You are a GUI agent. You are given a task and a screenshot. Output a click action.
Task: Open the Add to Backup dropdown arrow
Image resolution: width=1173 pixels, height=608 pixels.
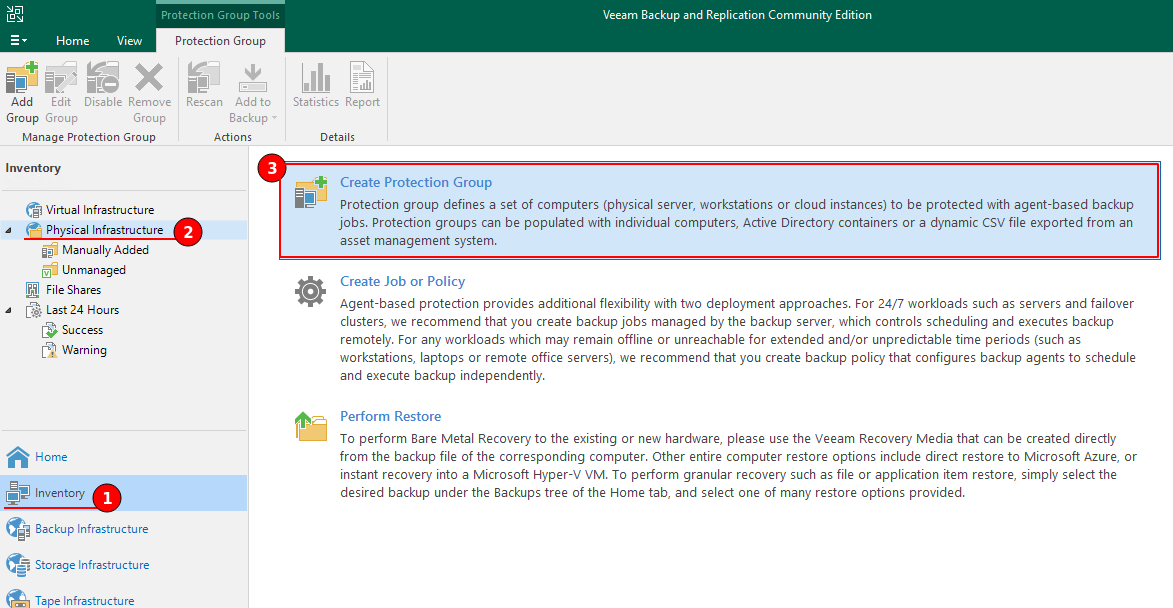(x=275, y=118)
